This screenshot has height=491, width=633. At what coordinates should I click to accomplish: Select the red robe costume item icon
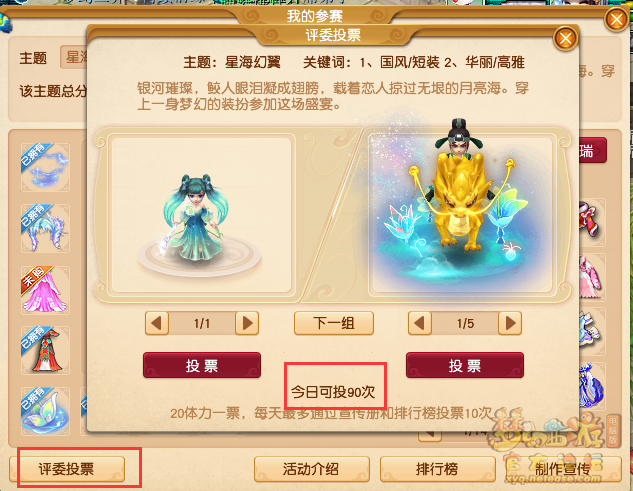point(45,350)
